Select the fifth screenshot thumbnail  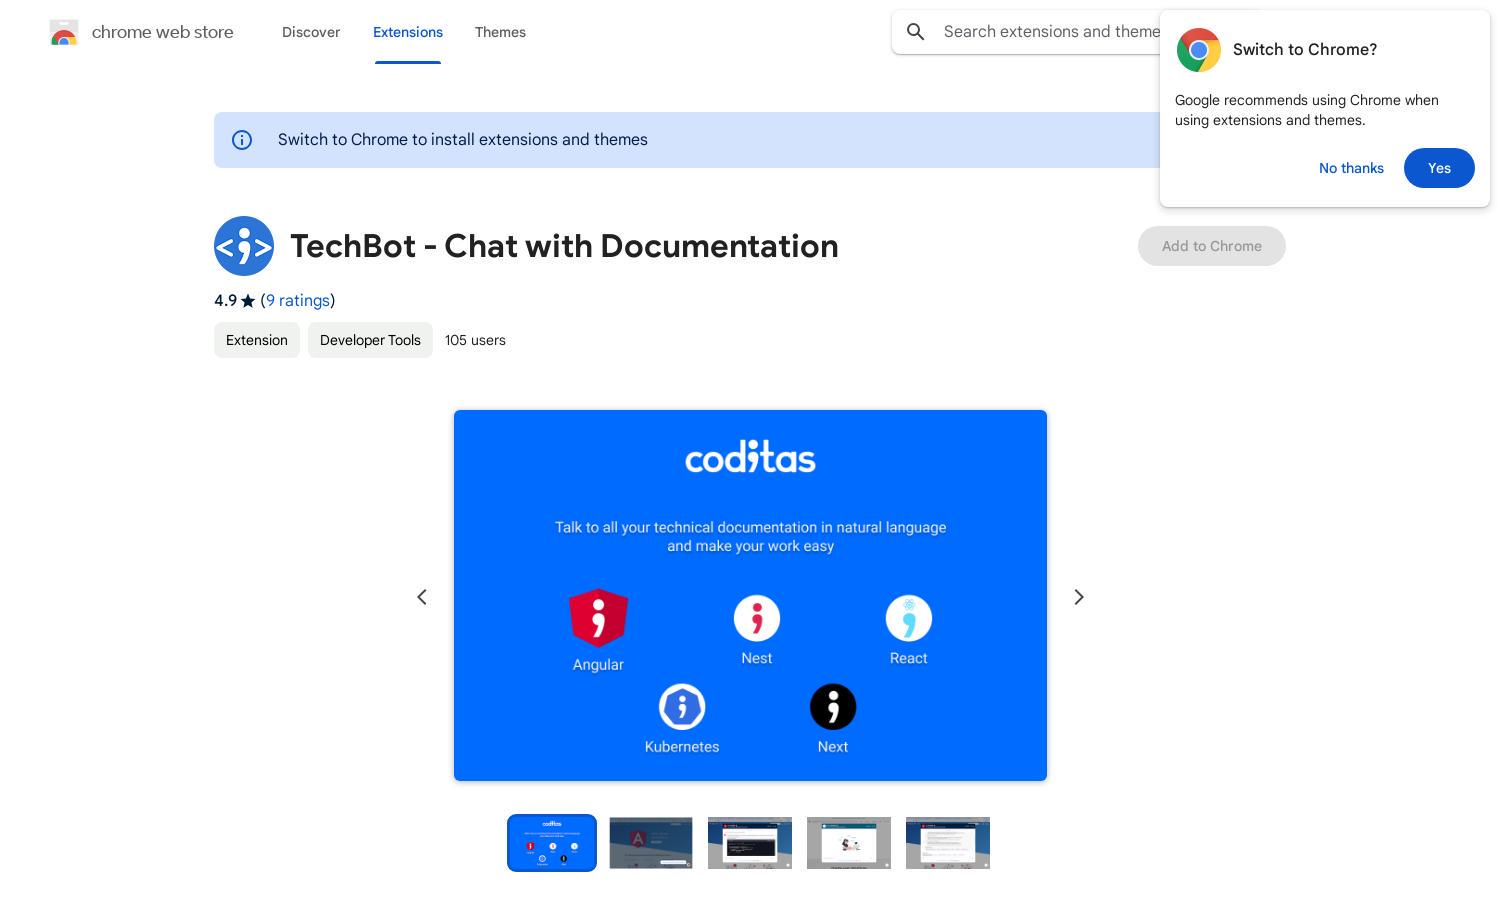tap(948, 843)
